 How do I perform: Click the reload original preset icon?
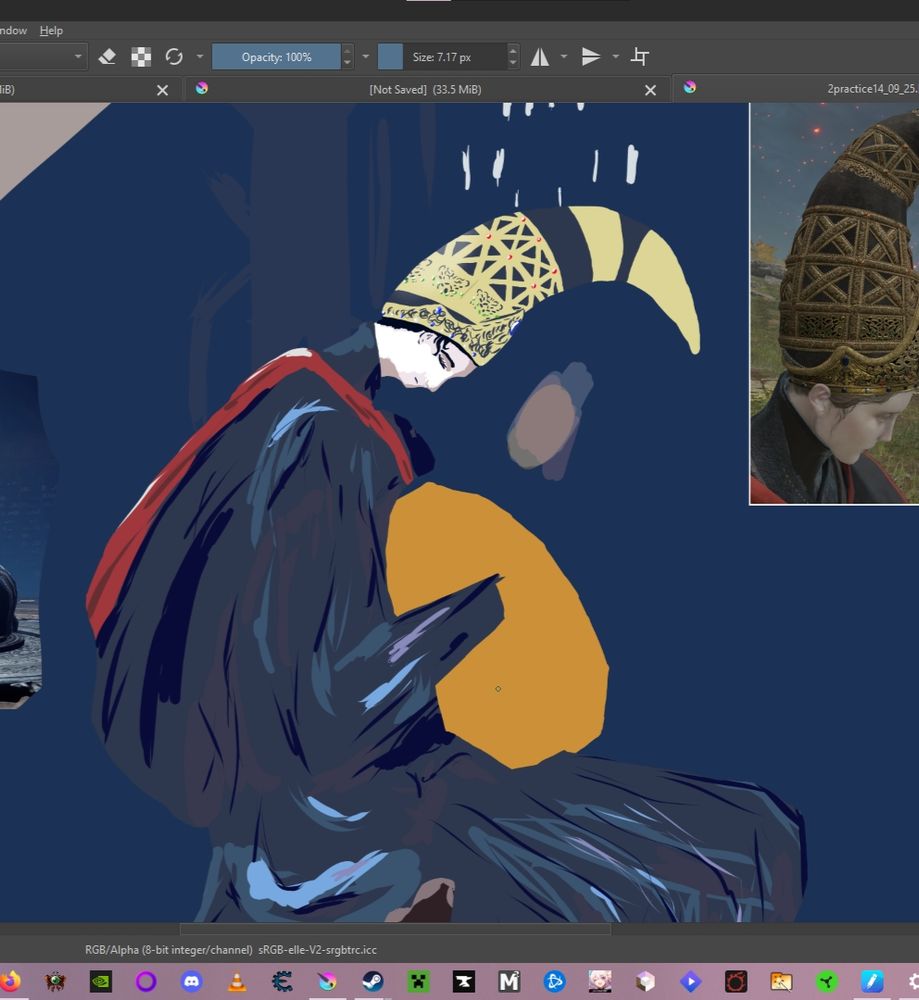tap(175, 57)
